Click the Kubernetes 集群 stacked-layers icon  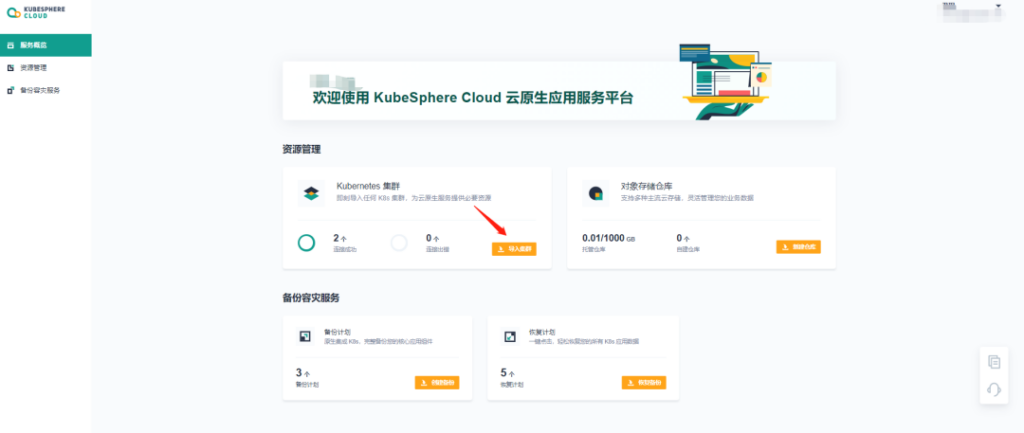coord(312,193)
